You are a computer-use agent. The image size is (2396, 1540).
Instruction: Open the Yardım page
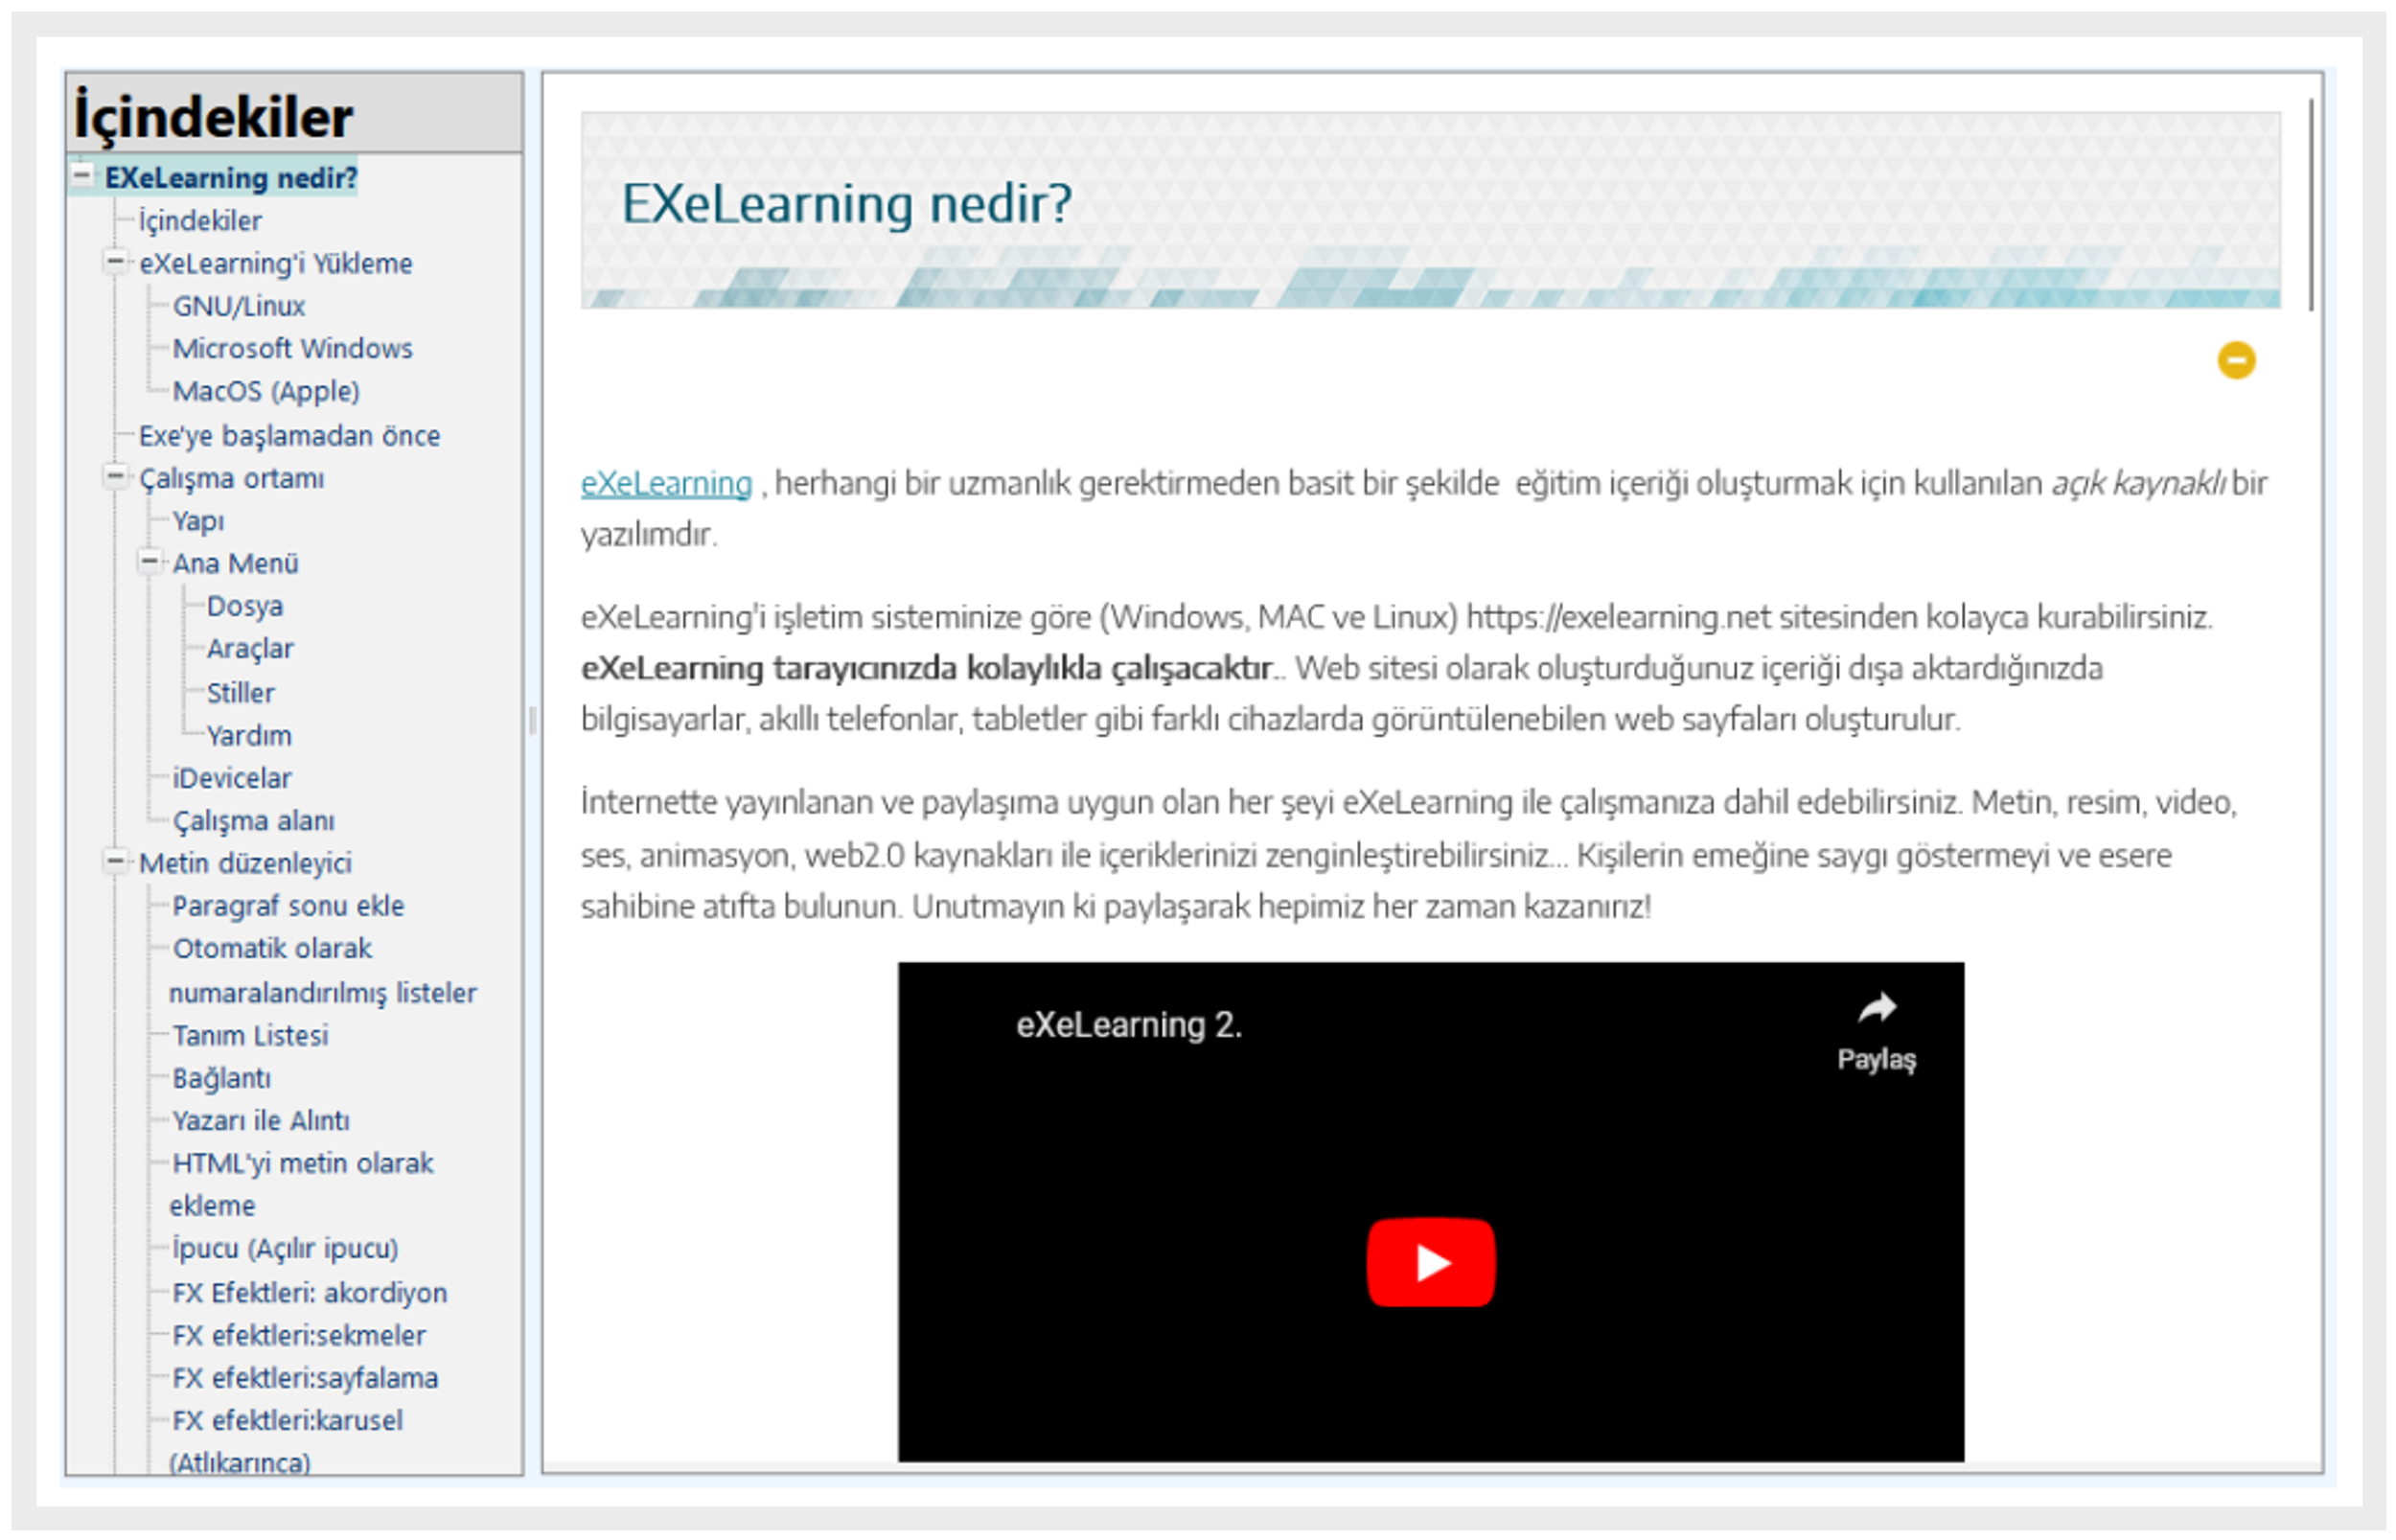tap(248, 735)
